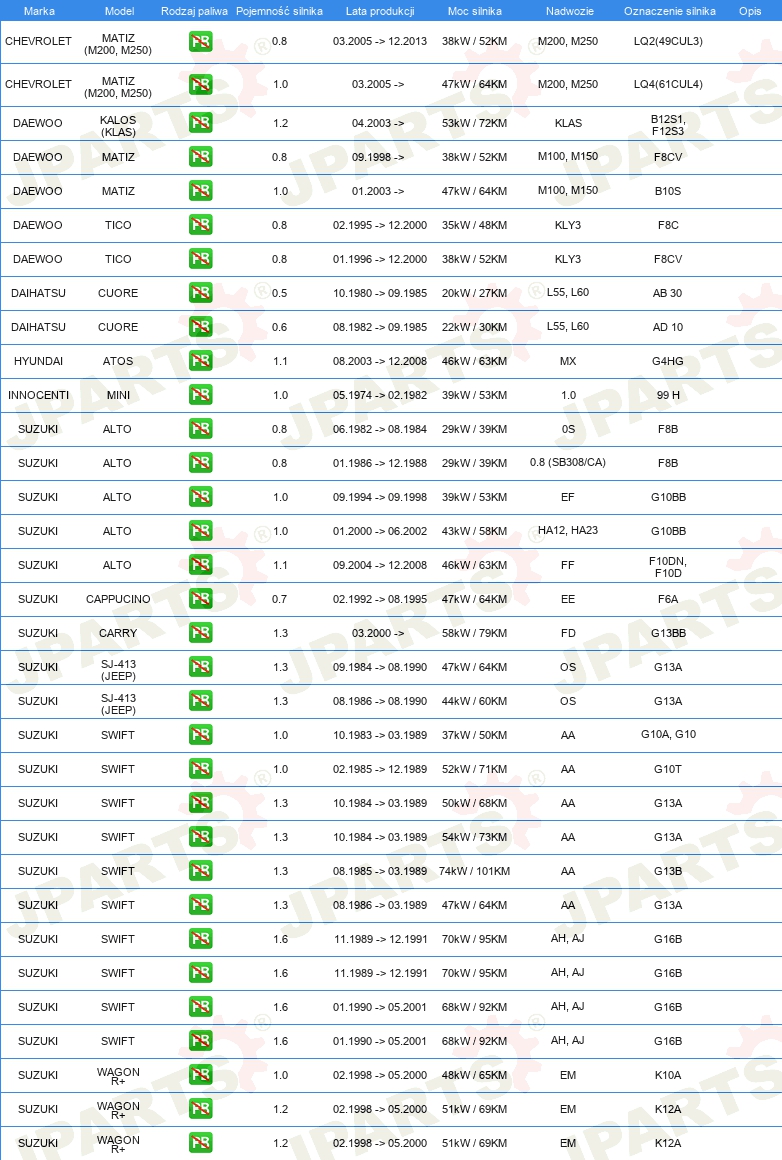Select power cell 74kW / 101KM
The image size is (782, 1160).
(x=474, y=871)
